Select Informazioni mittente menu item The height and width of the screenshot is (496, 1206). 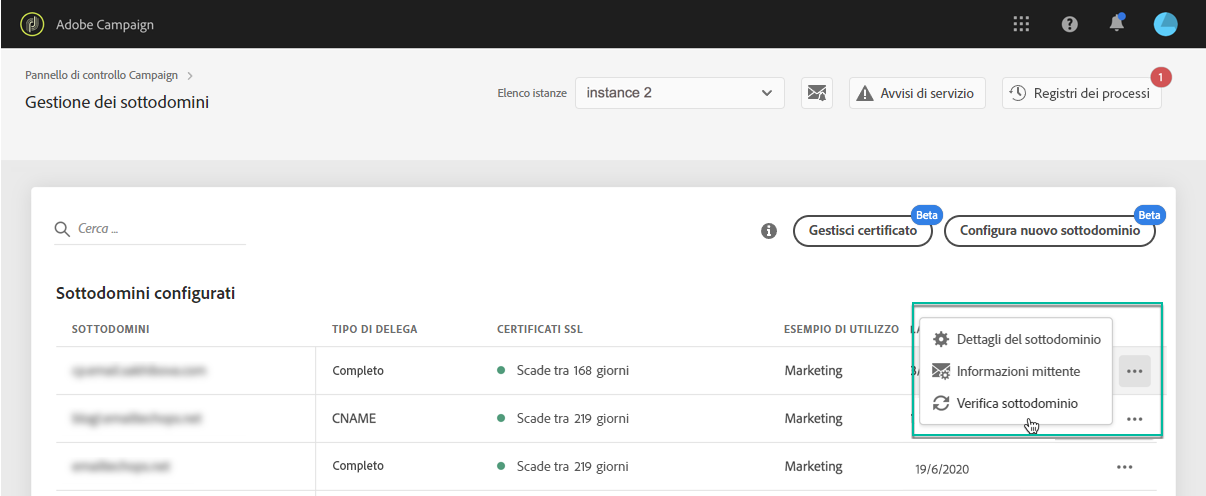[1018, 371]
